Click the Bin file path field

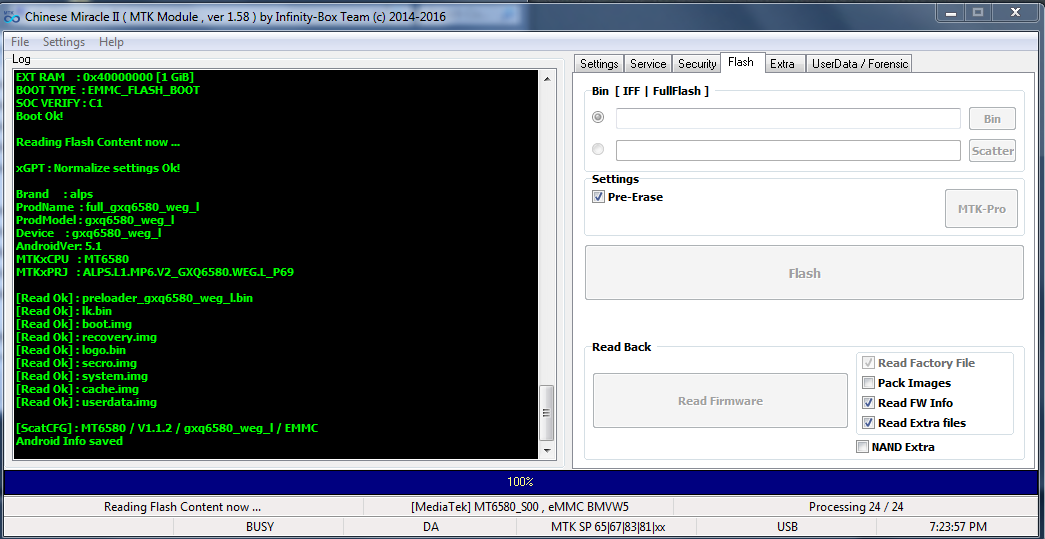[x=788, y=119]
